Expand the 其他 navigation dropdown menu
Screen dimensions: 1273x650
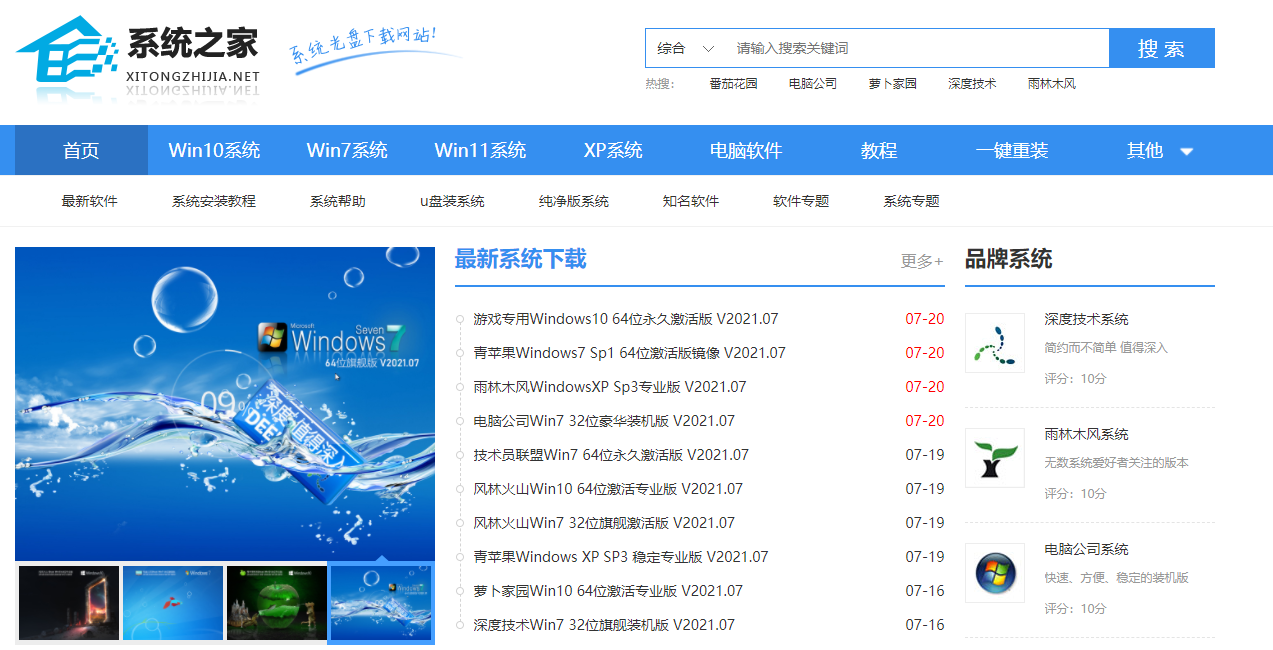coord(1159,151)
